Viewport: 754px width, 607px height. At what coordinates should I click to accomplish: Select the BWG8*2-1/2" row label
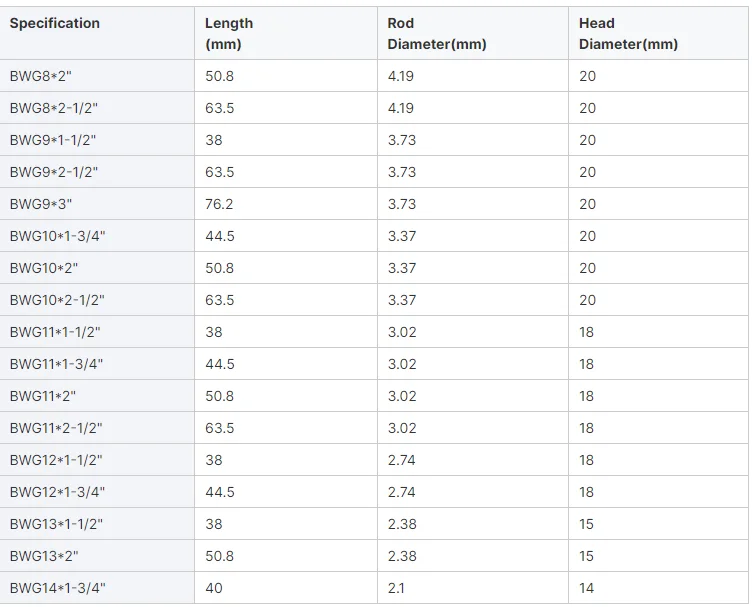coord(57,108)
